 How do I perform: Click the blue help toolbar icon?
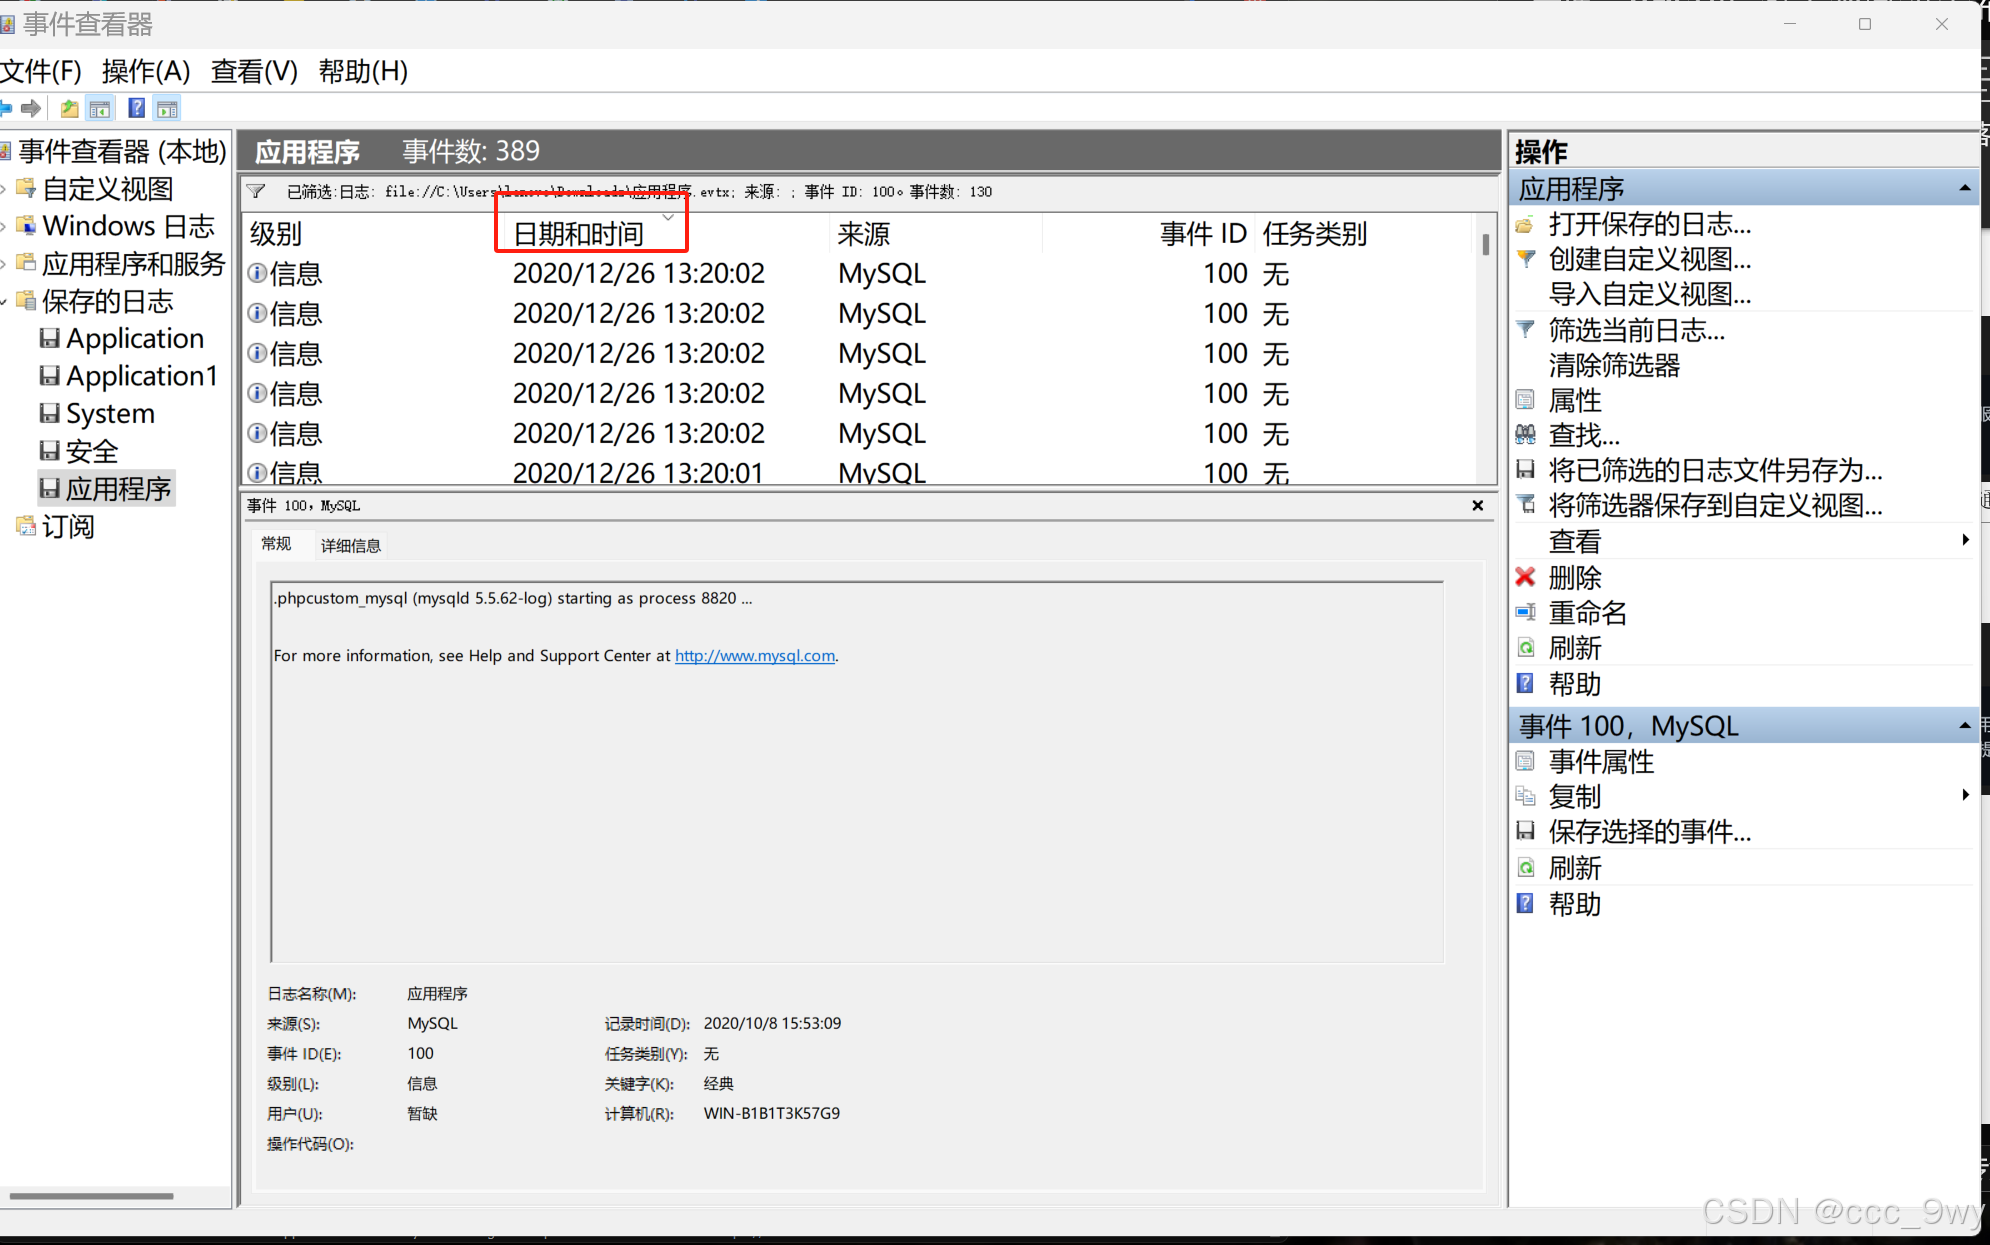tap(137, 108)
